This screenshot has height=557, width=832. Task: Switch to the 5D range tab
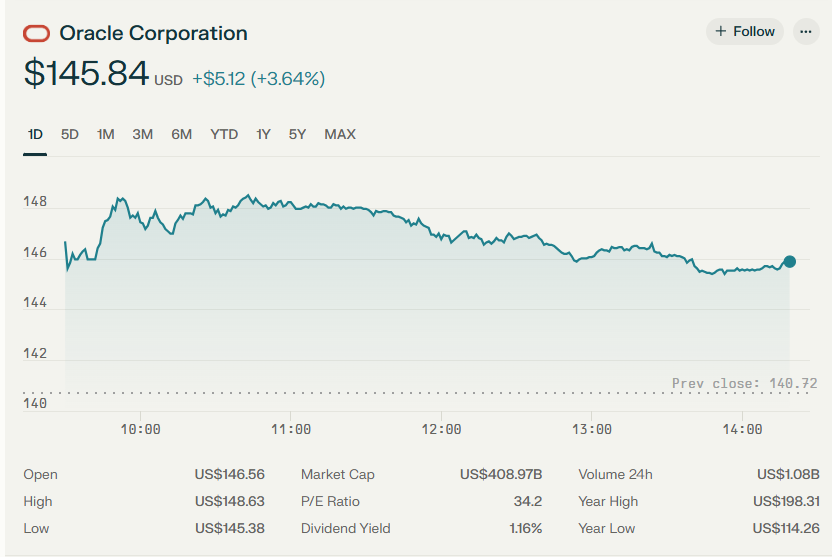click(70, 135)
